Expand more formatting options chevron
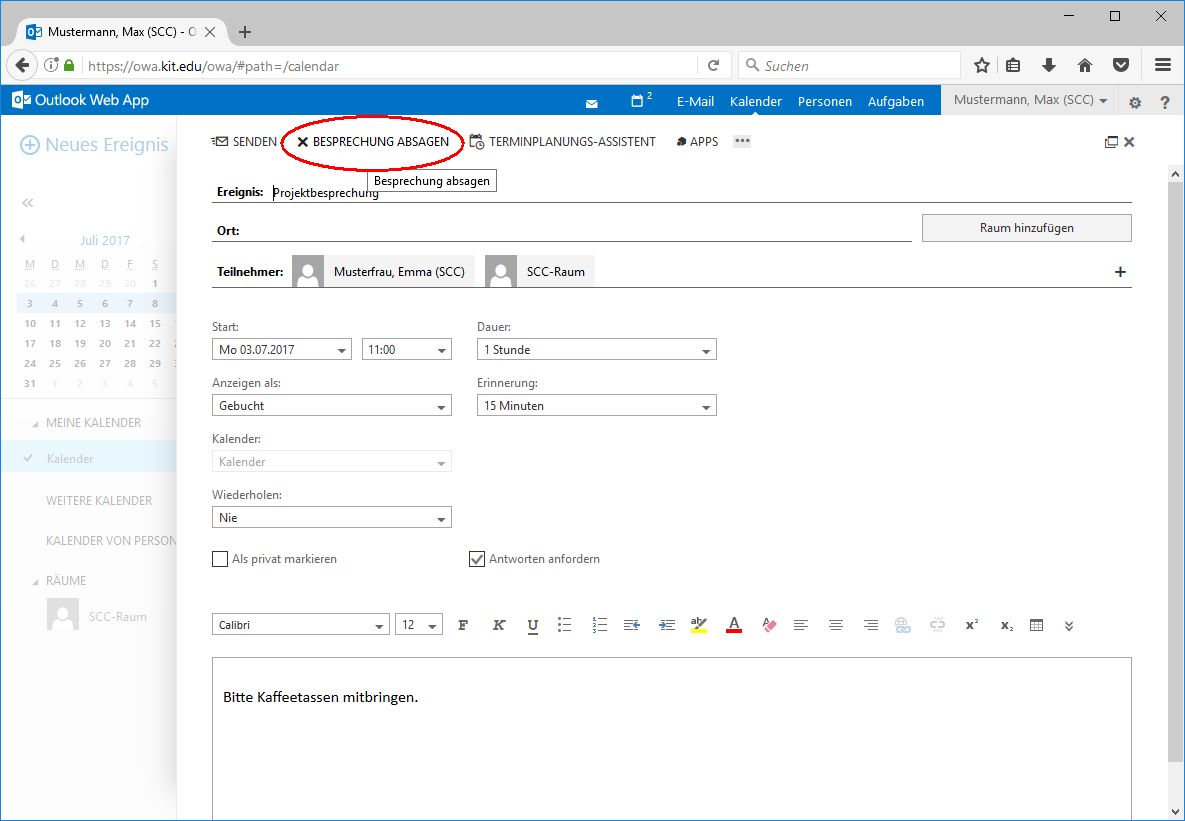Screen dimensions: 1185x821 pyautogui.click(x=1069, y=626)
